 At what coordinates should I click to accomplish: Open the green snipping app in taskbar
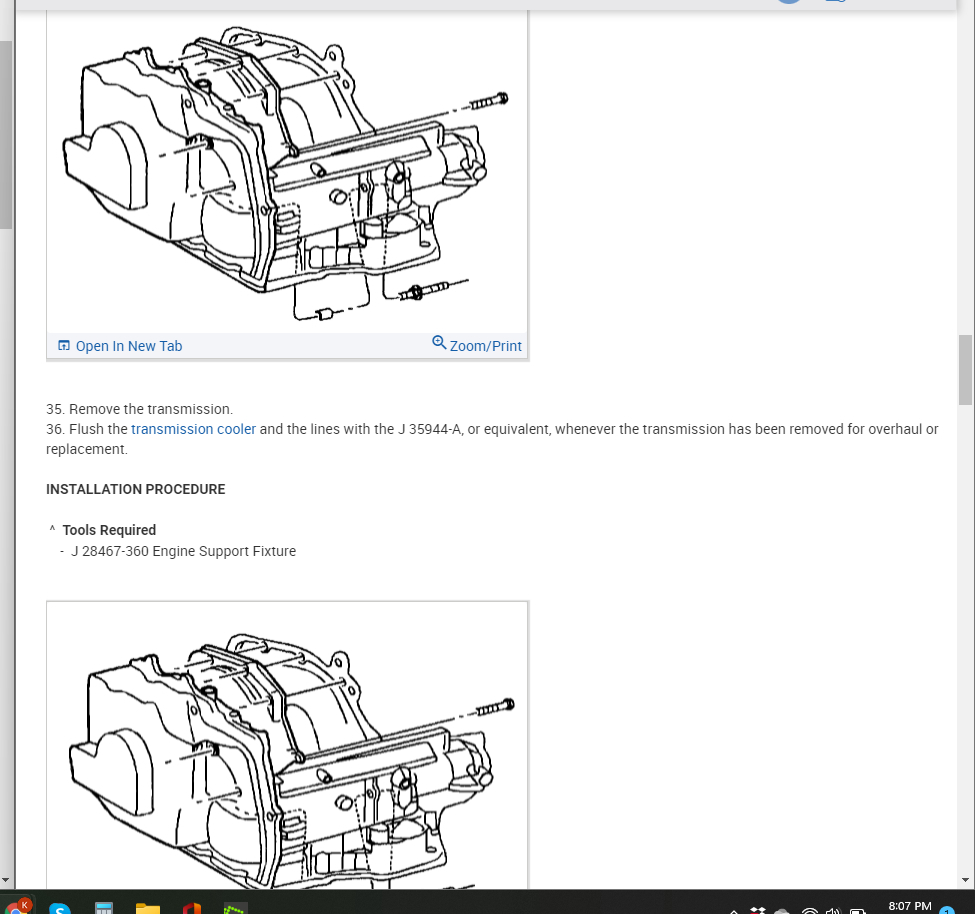click(235, 908)
